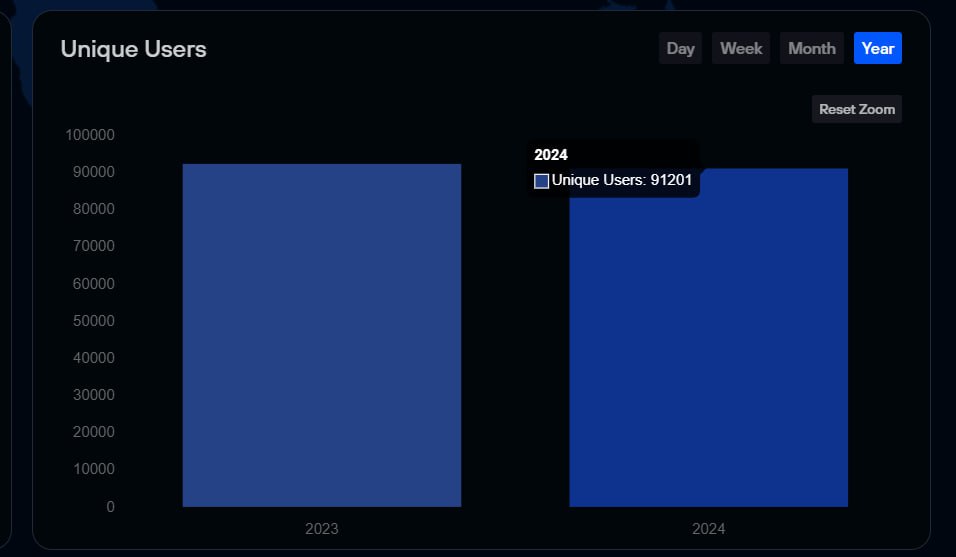
Task: Switch chart to Month view
Action: 812,48
